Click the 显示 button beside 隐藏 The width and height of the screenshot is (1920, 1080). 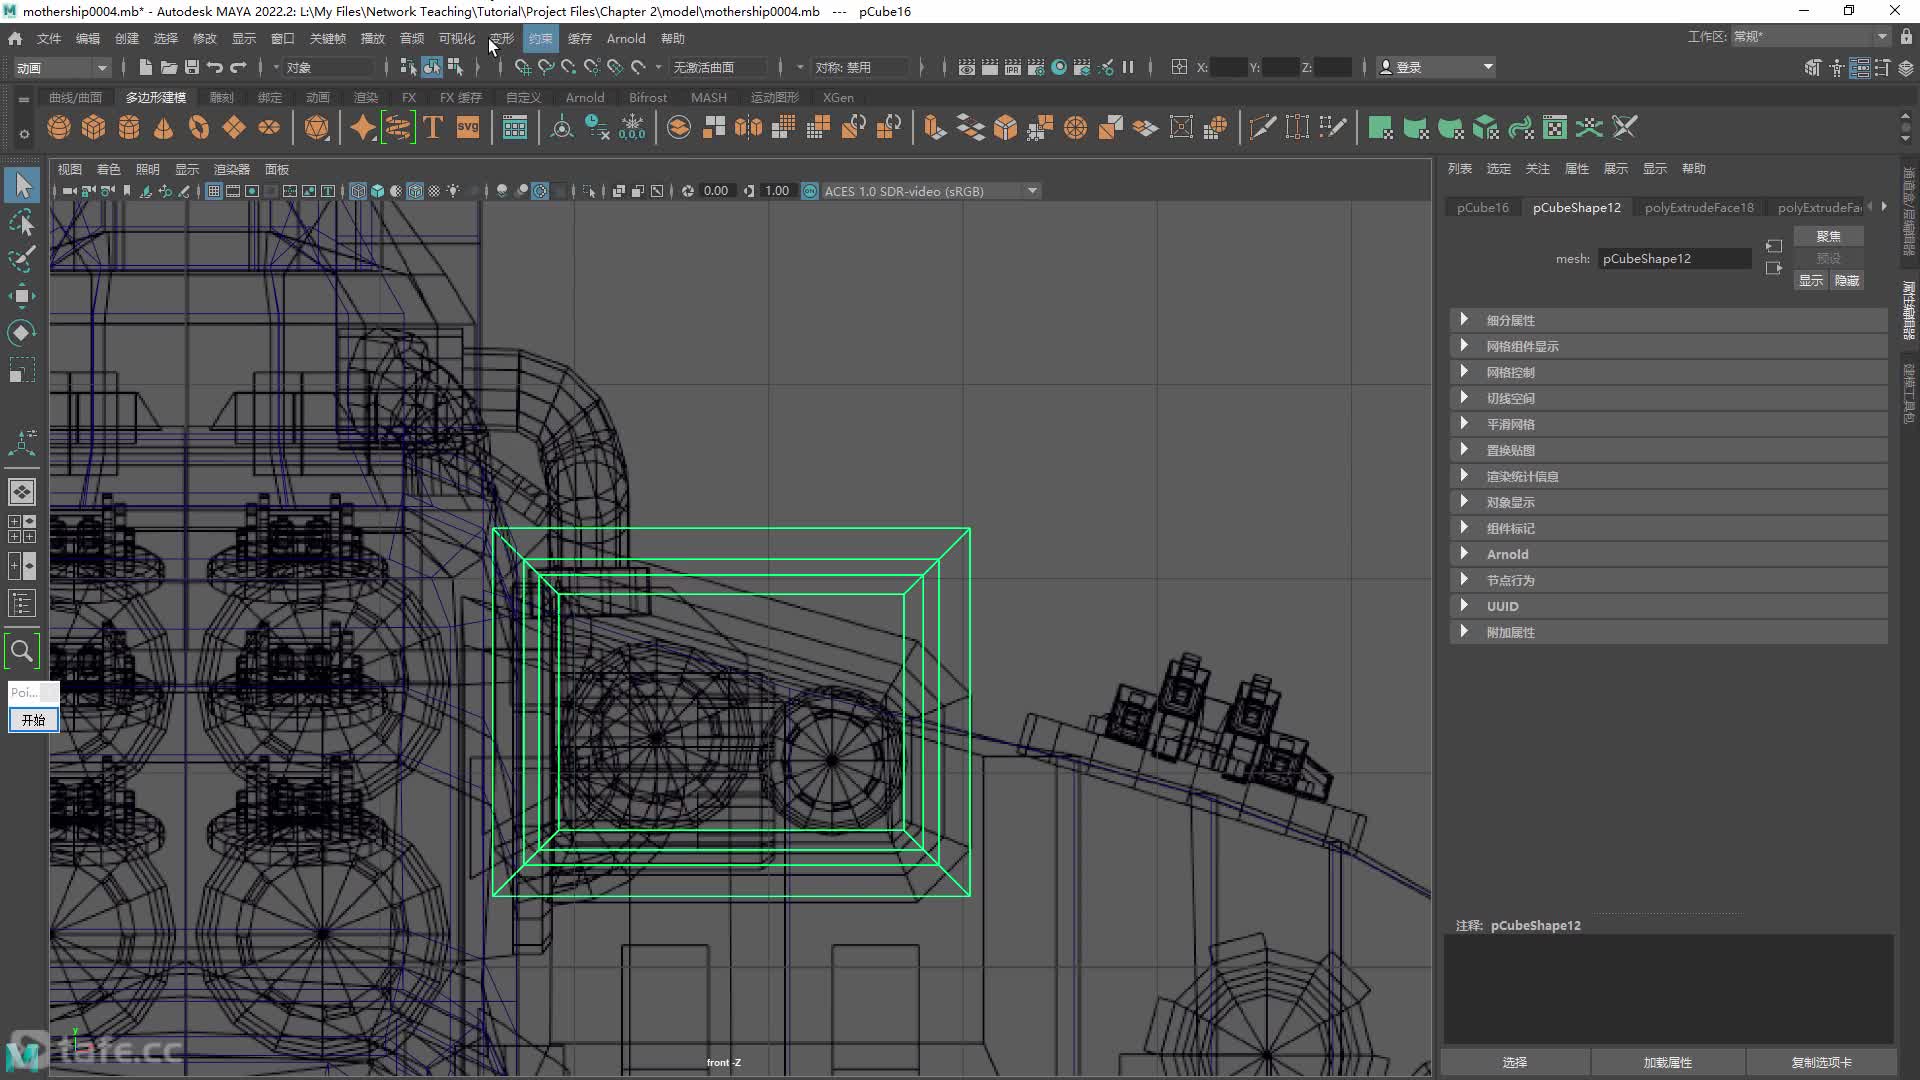point(1811,281)
